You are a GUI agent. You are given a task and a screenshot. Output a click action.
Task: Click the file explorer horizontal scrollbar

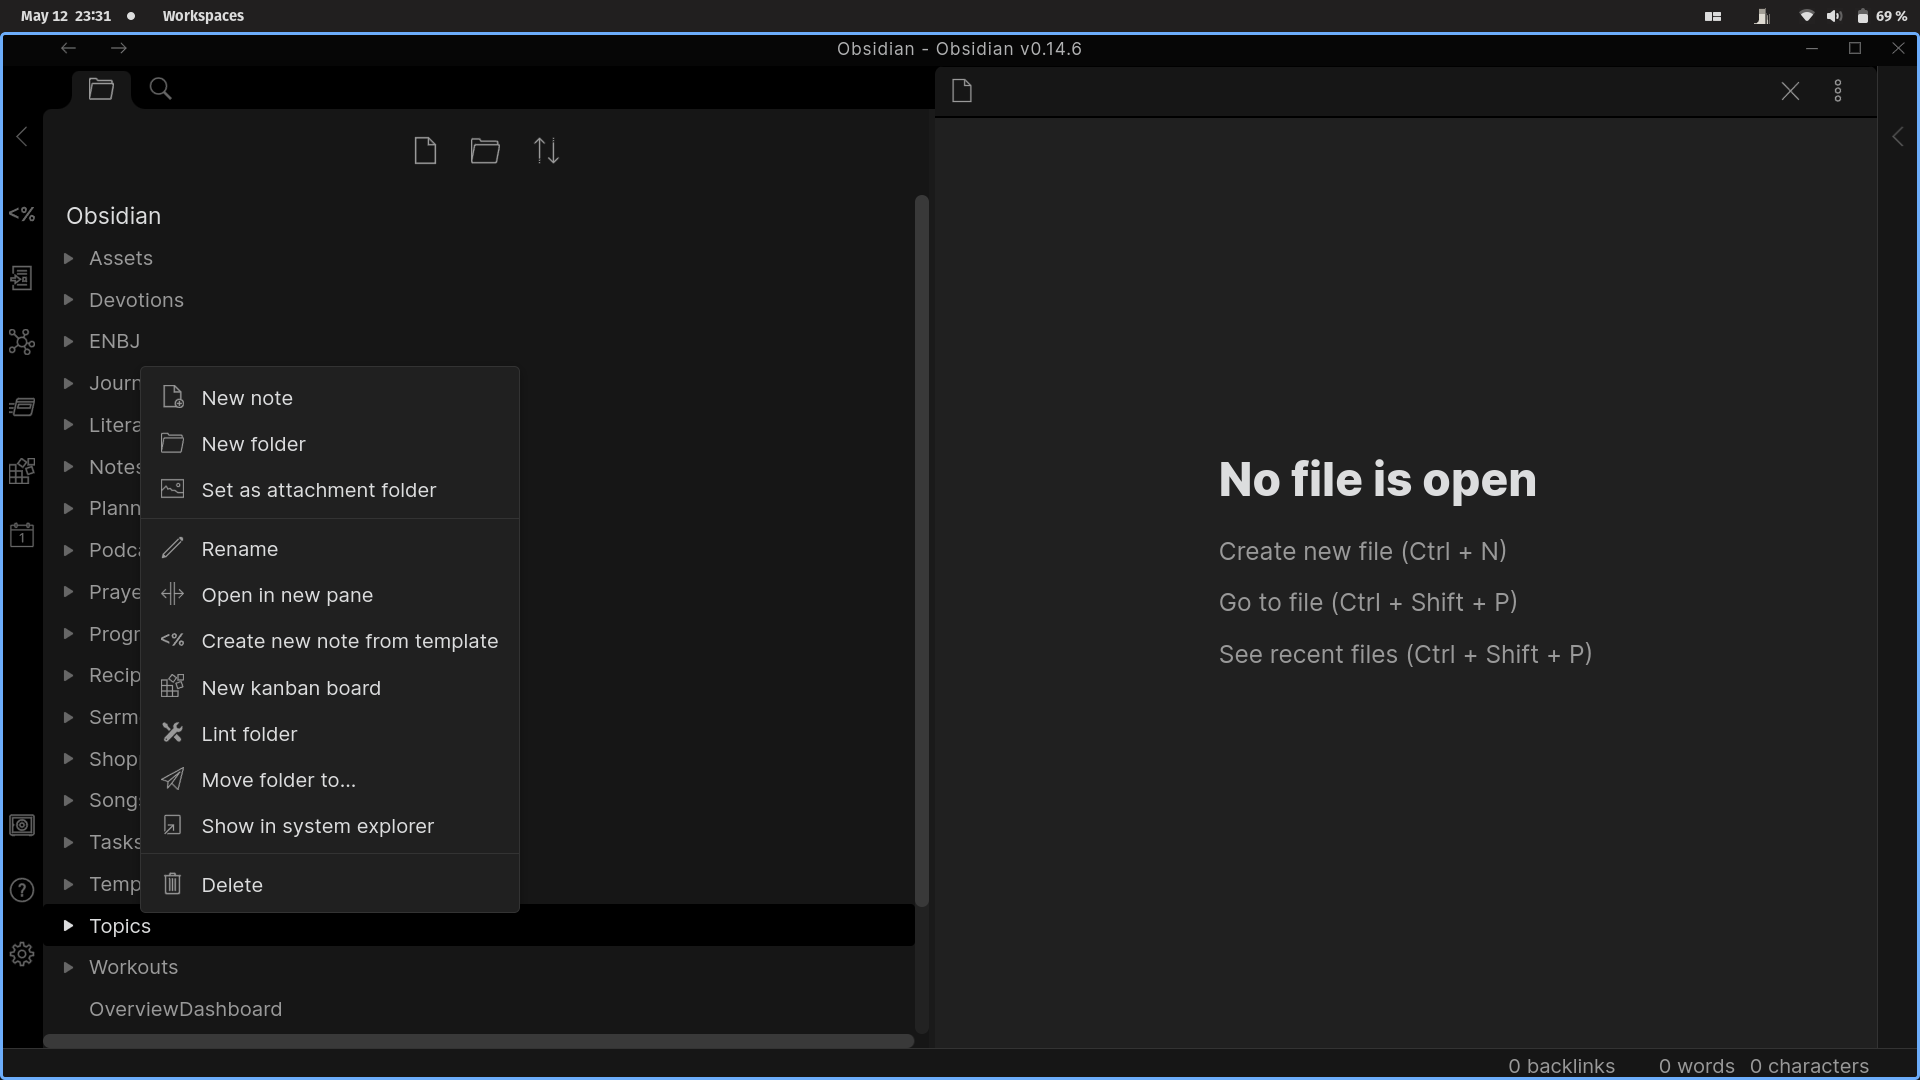click(x=478, y=1041)
